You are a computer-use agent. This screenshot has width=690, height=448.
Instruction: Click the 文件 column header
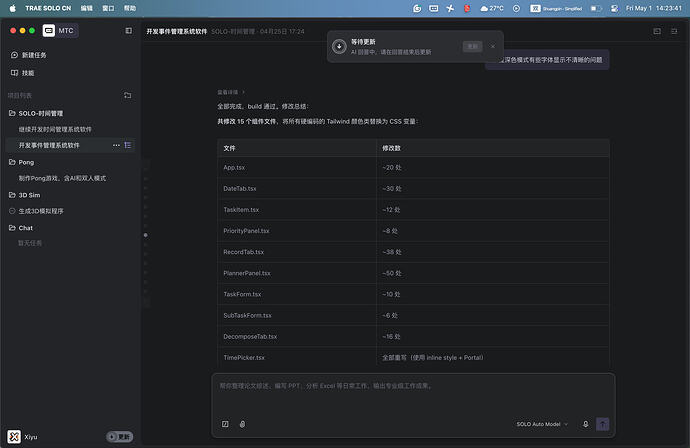(297, 148)
